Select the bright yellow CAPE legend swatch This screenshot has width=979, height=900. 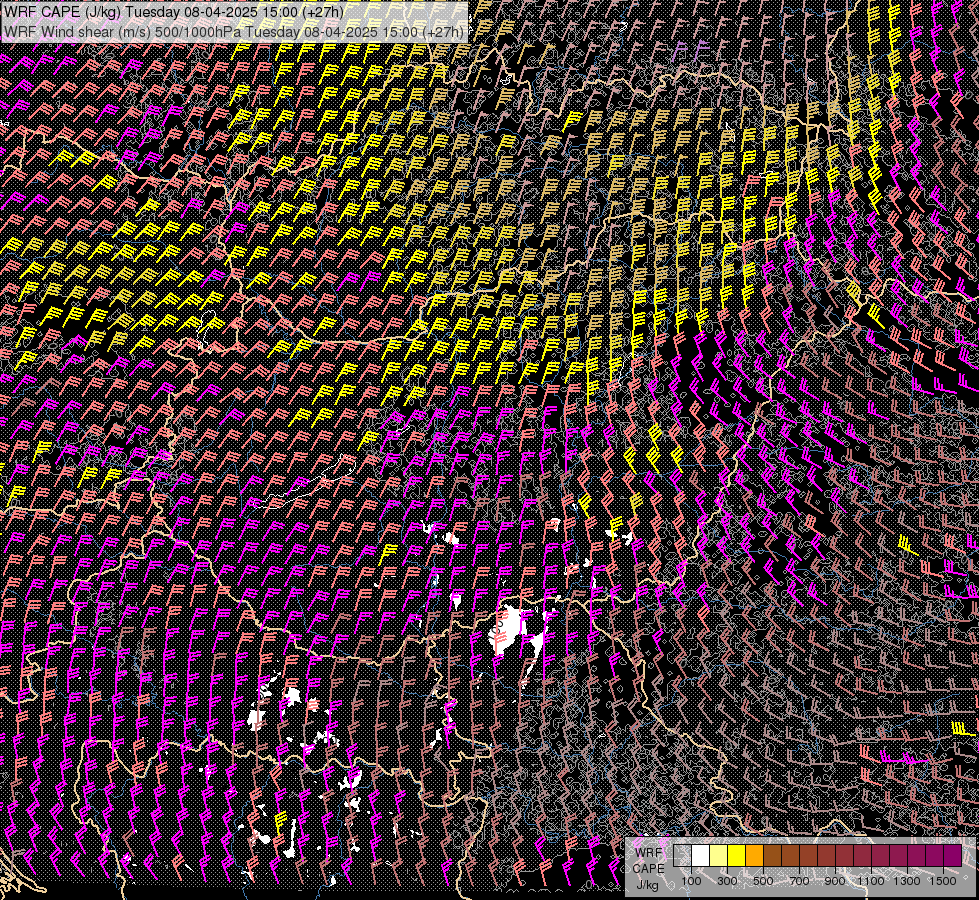tap(737, 856)
